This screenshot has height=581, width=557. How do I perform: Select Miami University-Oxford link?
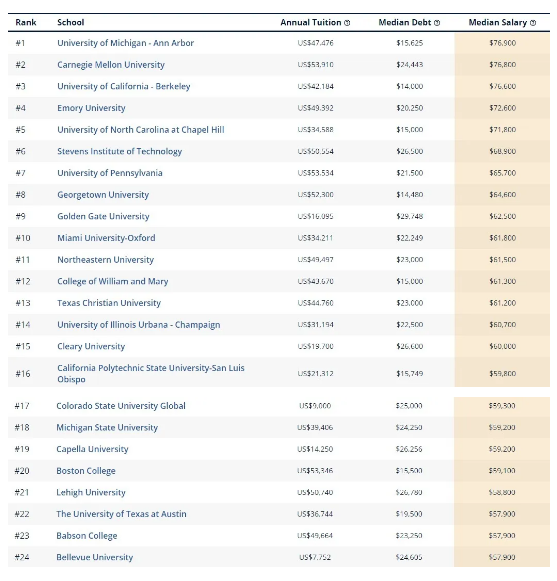(106, 238)
